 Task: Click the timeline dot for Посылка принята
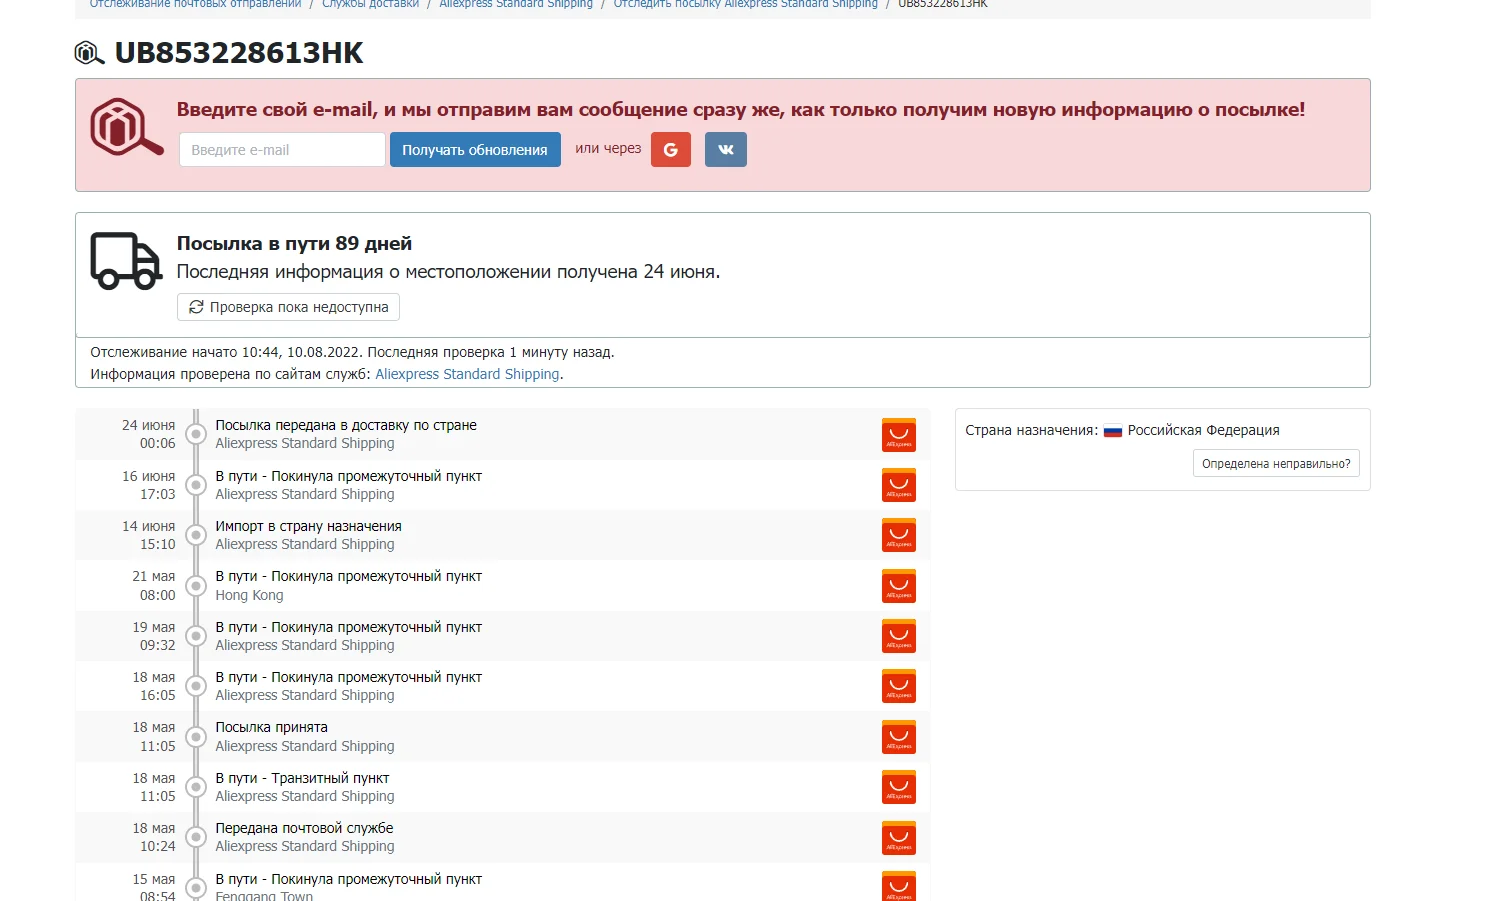tap(196, 737)
